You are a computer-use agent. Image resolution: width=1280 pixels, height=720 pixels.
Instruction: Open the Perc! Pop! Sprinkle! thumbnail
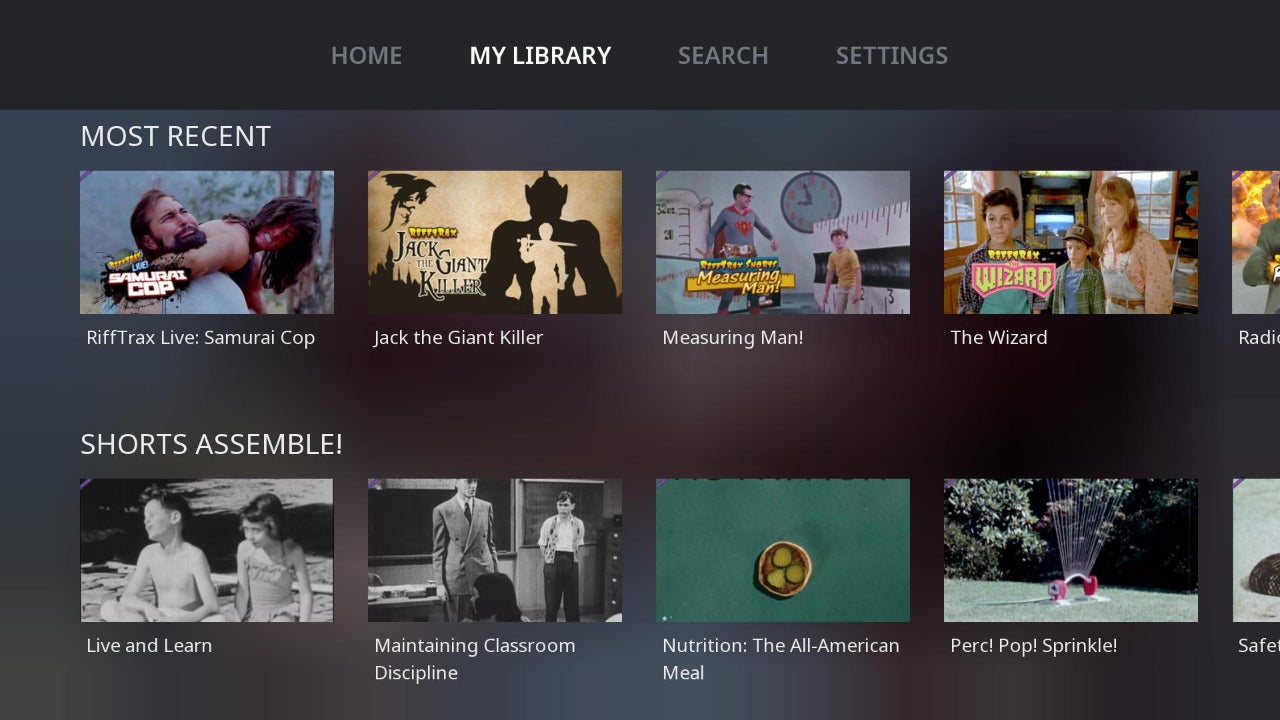[1071, 550]
